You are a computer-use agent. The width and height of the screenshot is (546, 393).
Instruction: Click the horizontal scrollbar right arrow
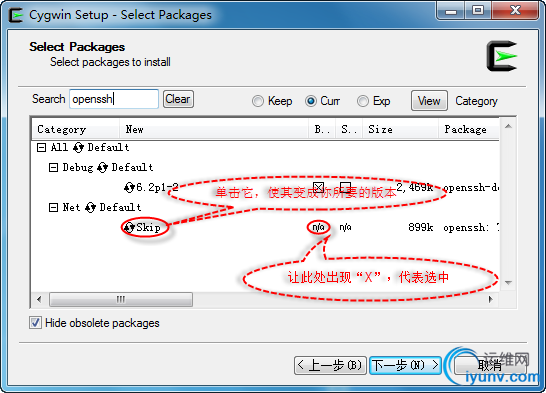(491, 299)
